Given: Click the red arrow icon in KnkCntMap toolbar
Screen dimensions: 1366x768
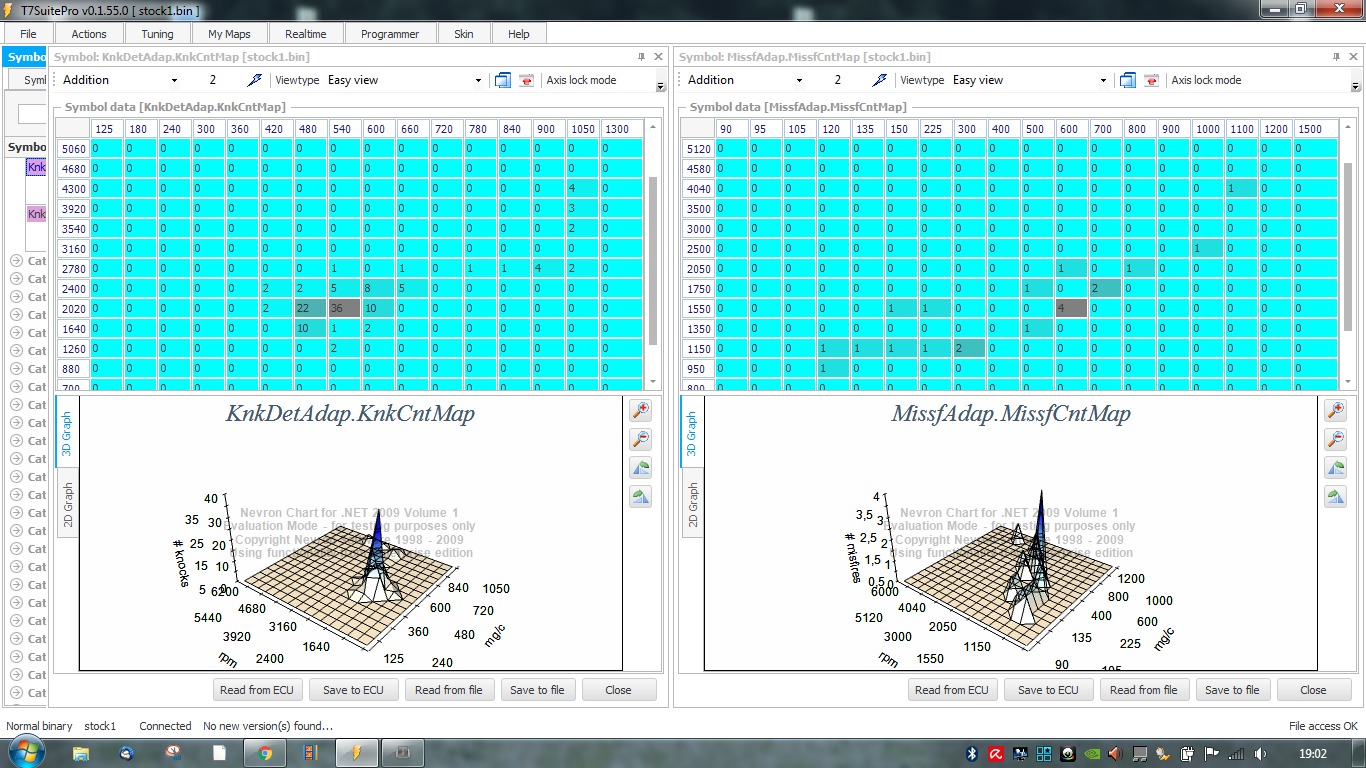Looking at the screenshot, I should point(527,80).
